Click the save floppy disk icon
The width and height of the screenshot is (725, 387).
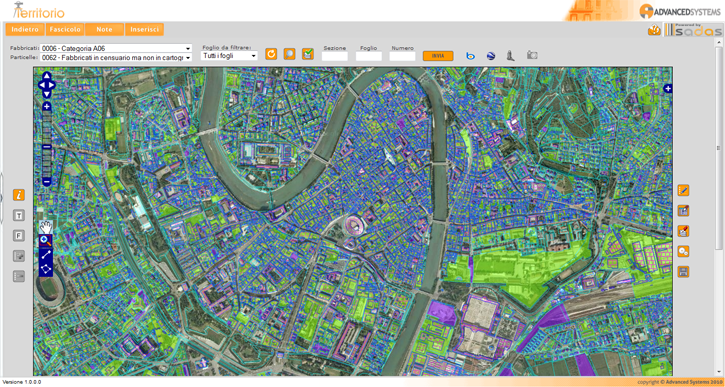click(683, 272)
